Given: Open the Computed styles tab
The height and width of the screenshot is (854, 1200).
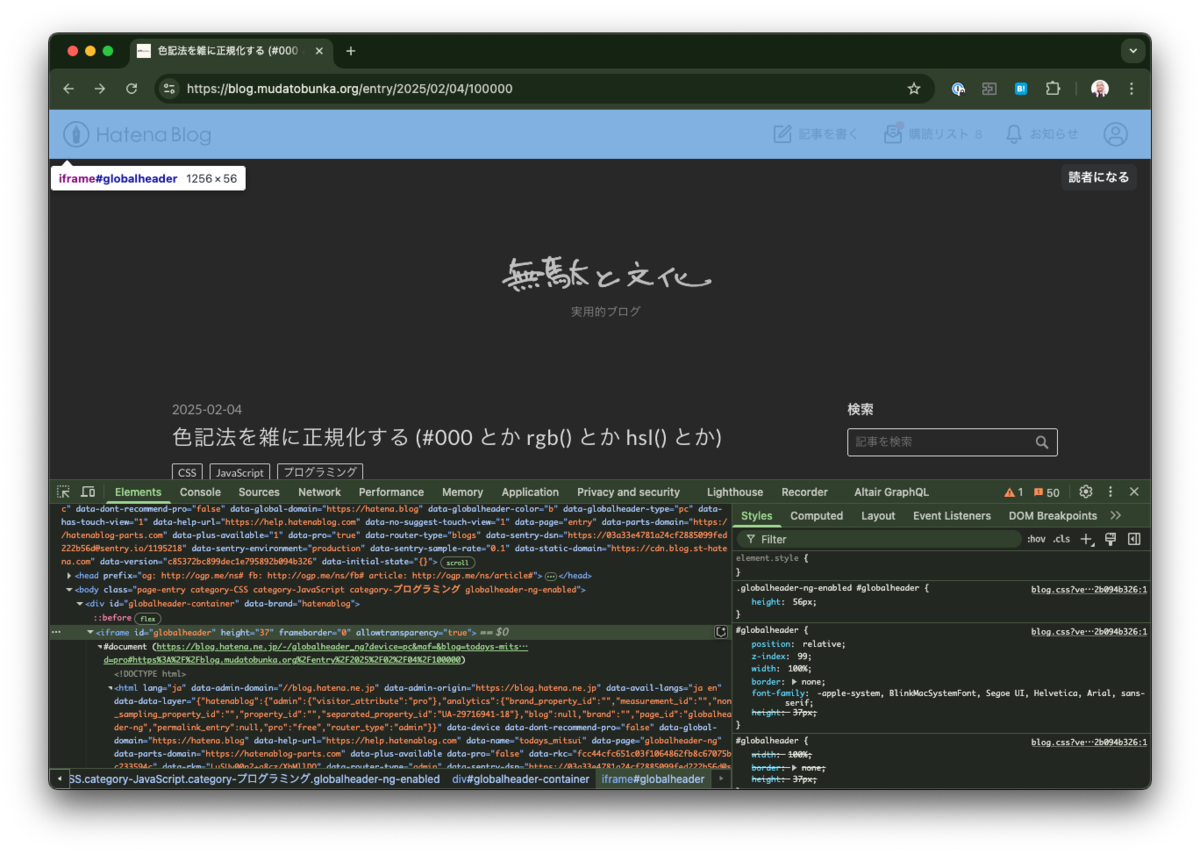Looking at the screenshot, I should (x=817, y=516).
